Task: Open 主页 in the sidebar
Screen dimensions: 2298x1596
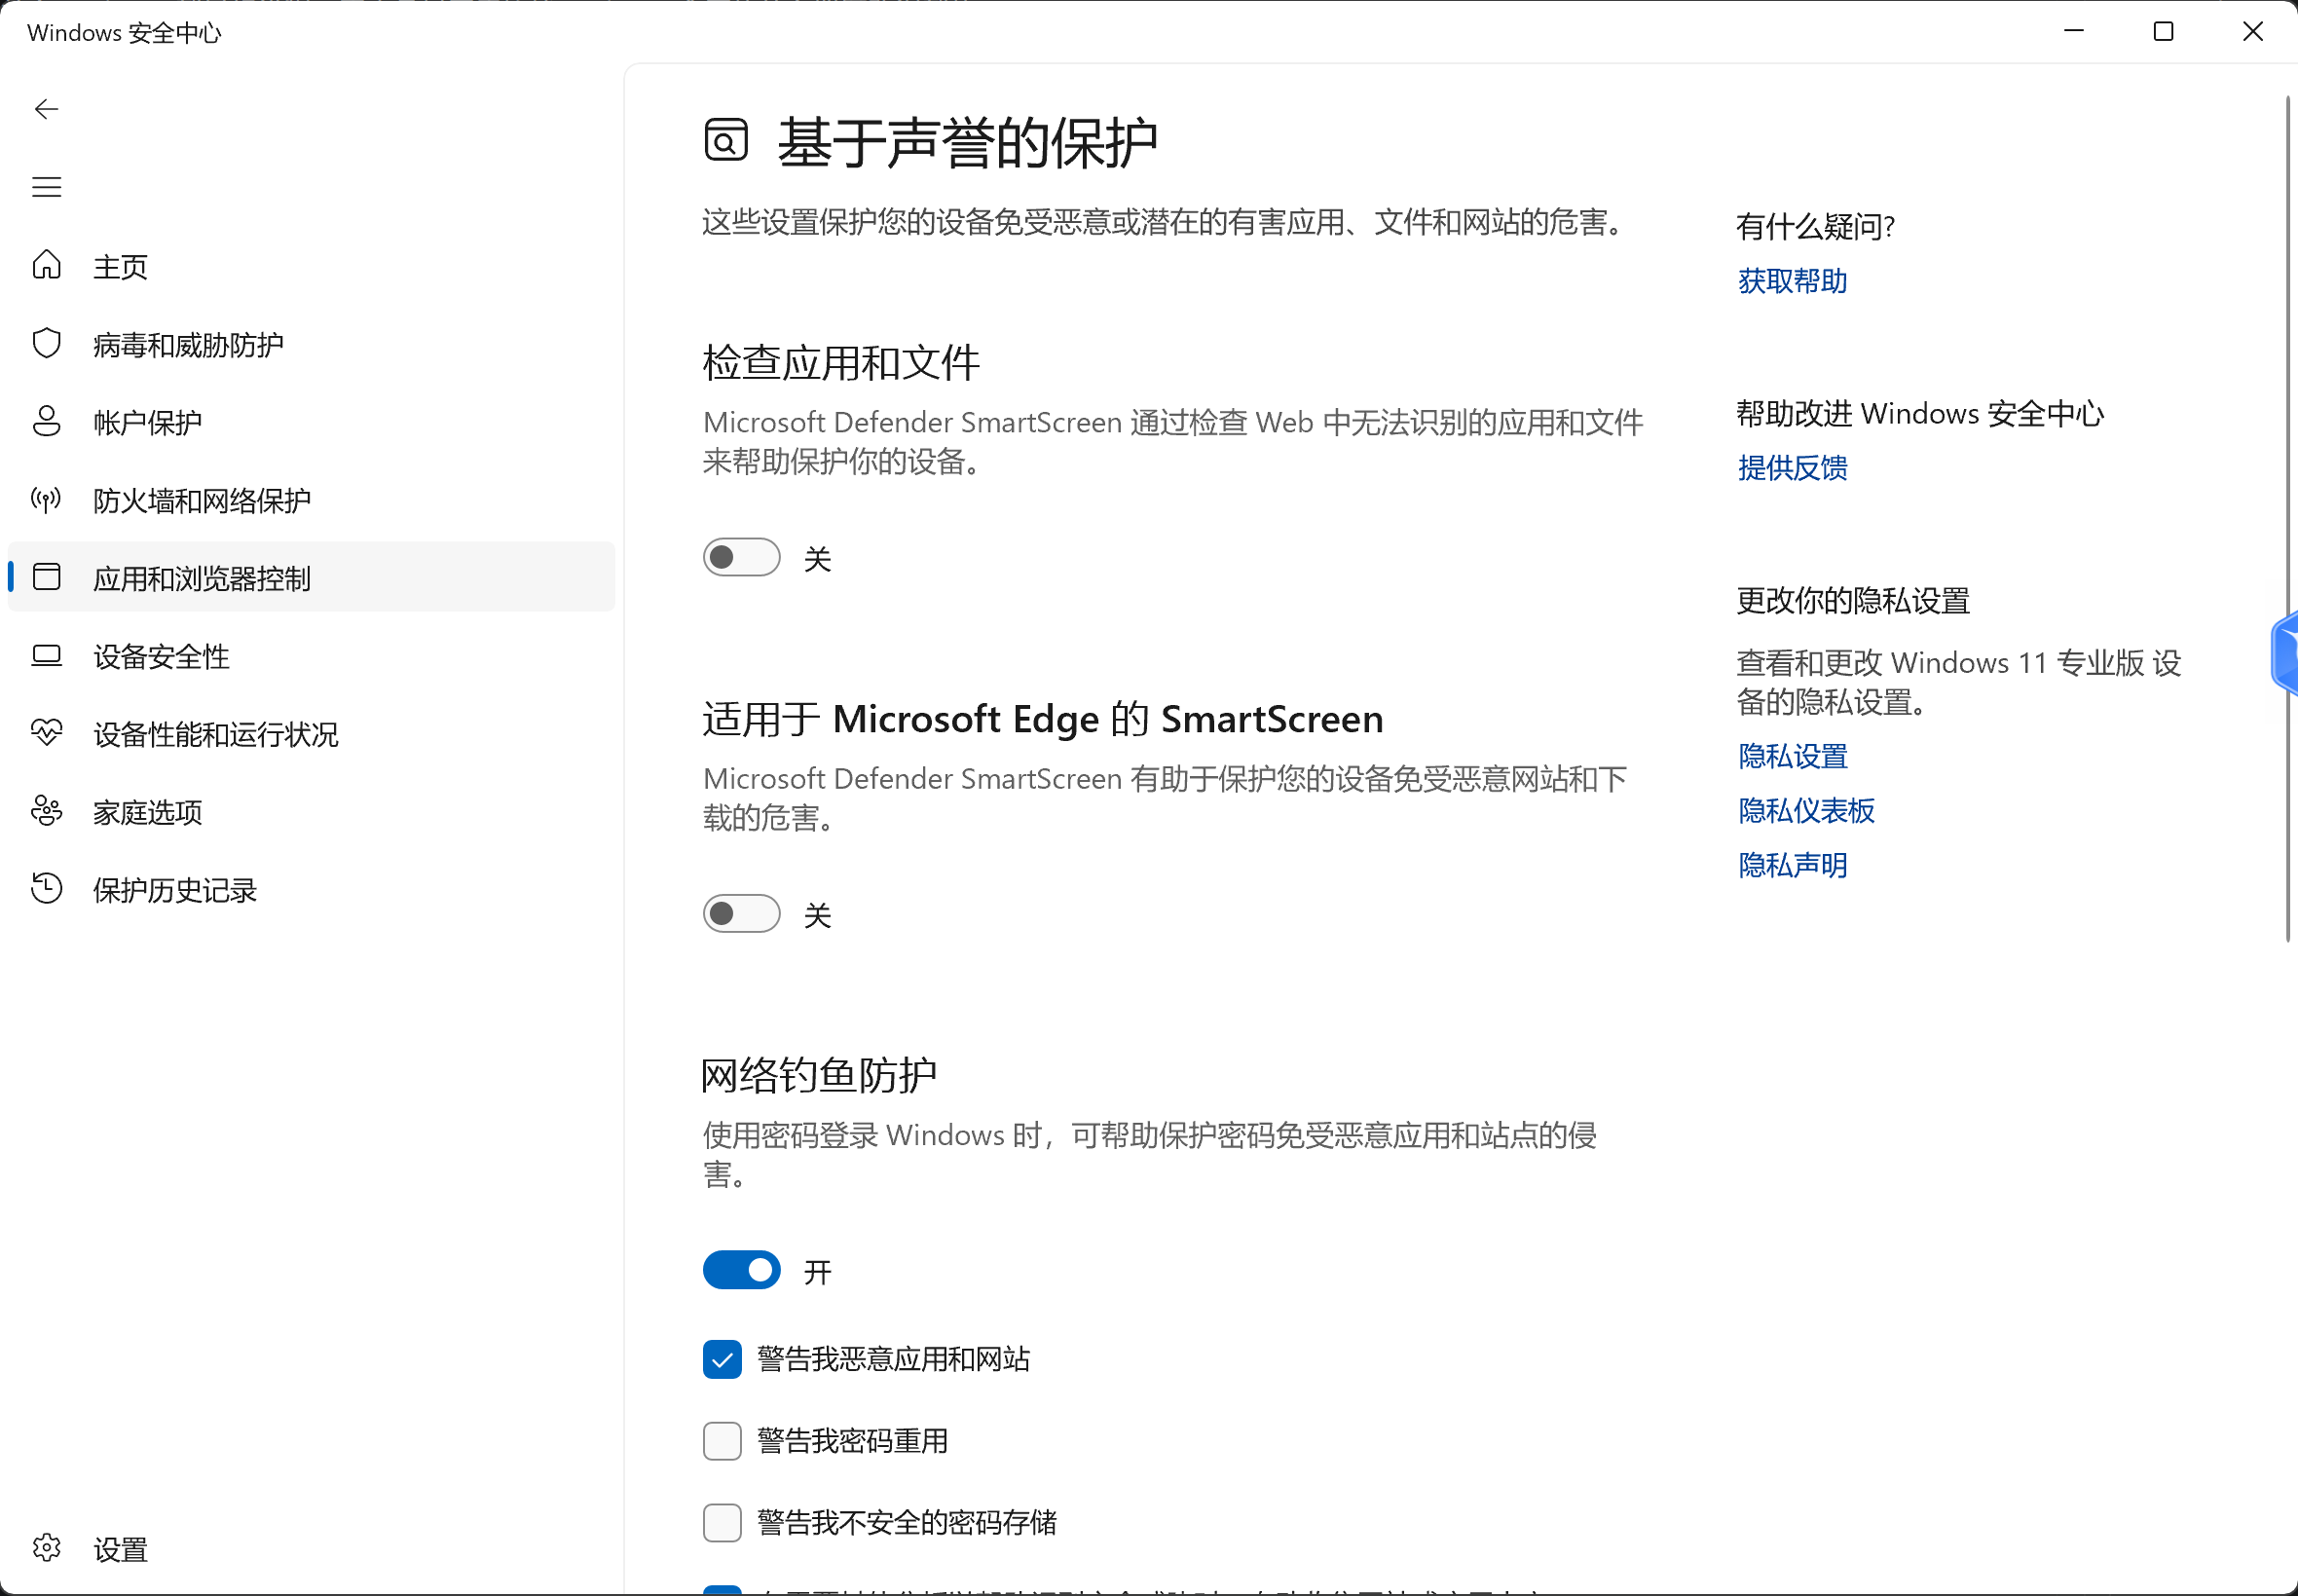Action: point(311,266)
